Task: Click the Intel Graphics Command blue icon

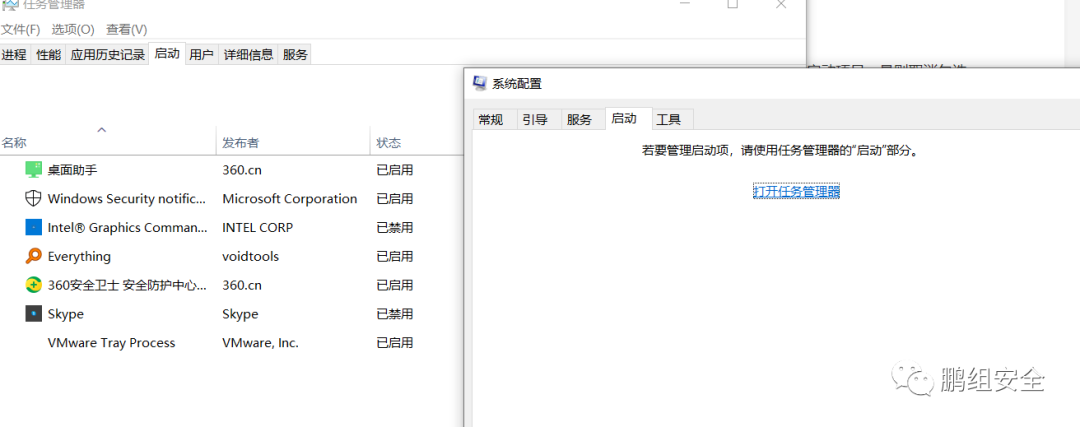Action: (x=34, y=227)
